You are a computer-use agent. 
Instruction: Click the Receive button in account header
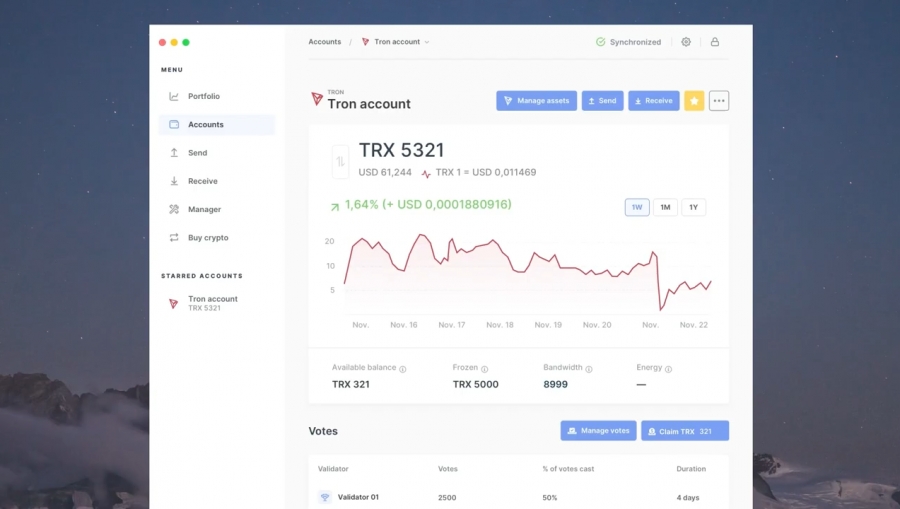click(654, 101)
